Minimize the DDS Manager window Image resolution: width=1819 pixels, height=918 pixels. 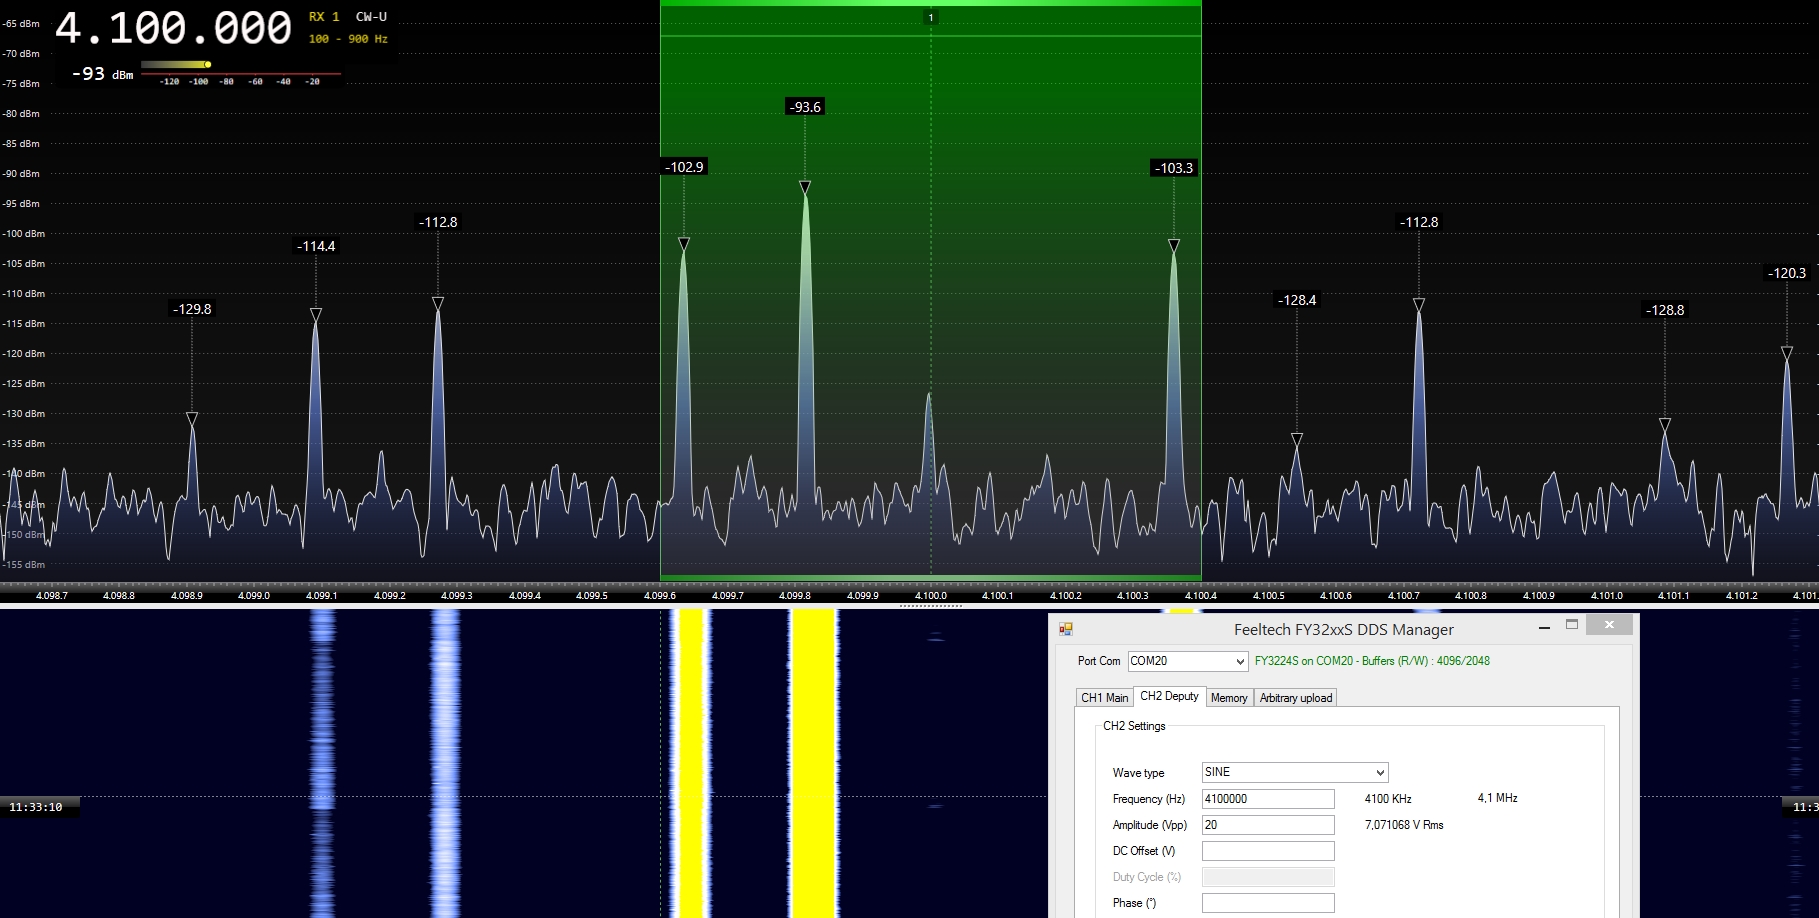(x=1545, y=626)
